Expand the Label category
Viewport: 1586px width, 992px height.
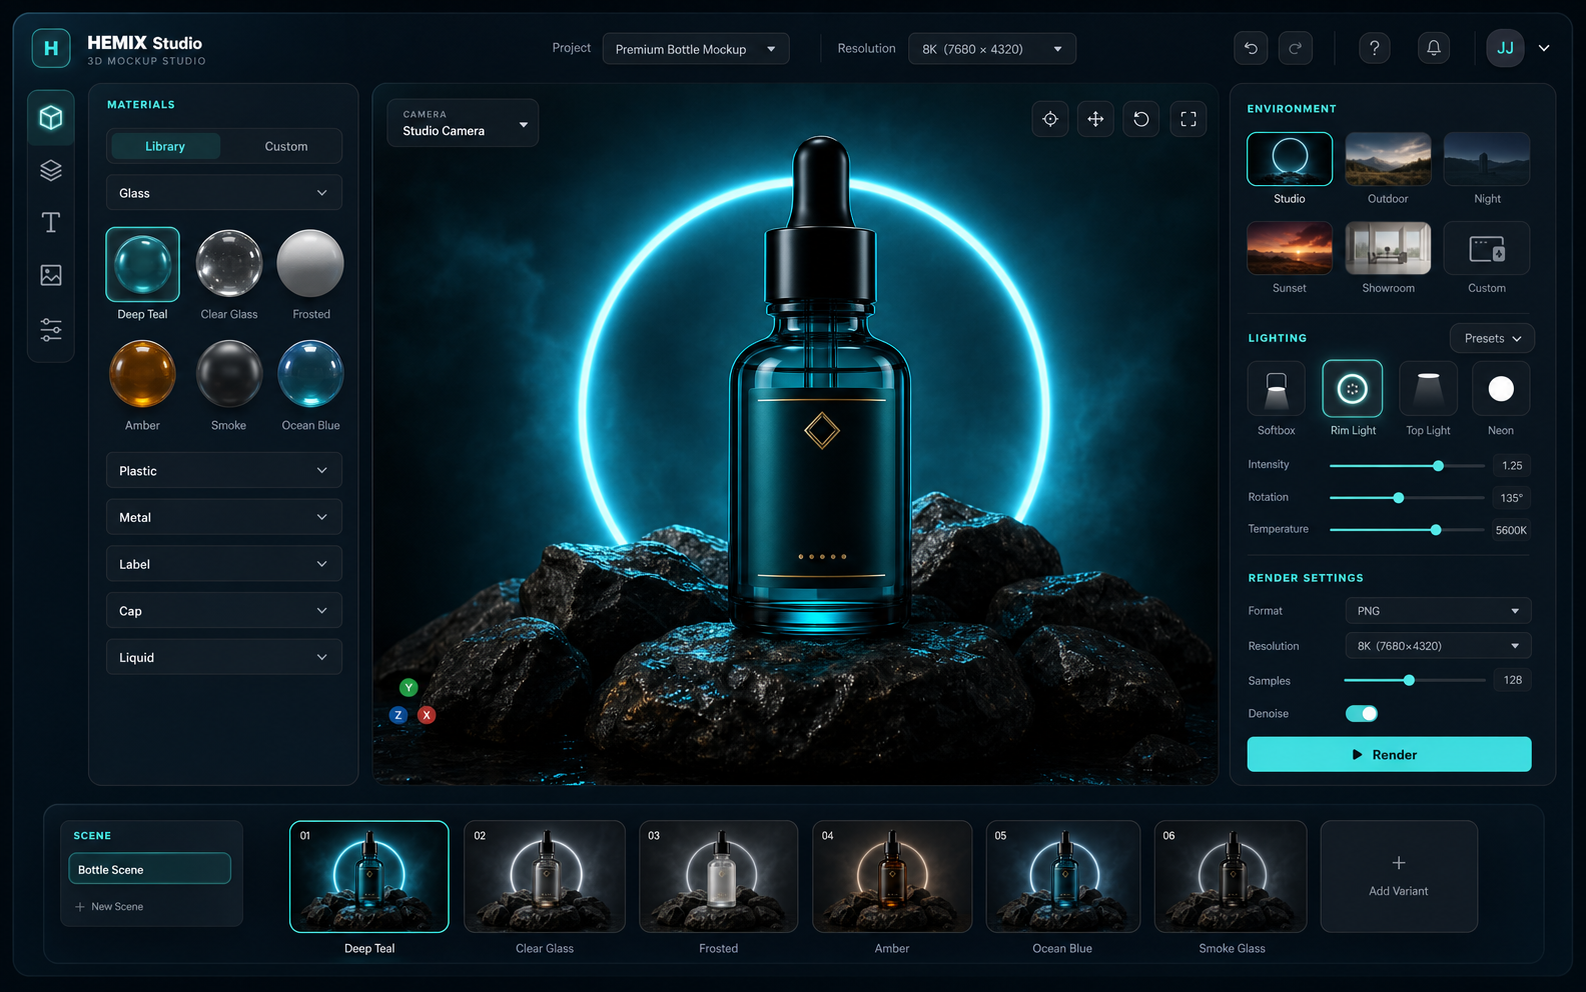(224, 564)
